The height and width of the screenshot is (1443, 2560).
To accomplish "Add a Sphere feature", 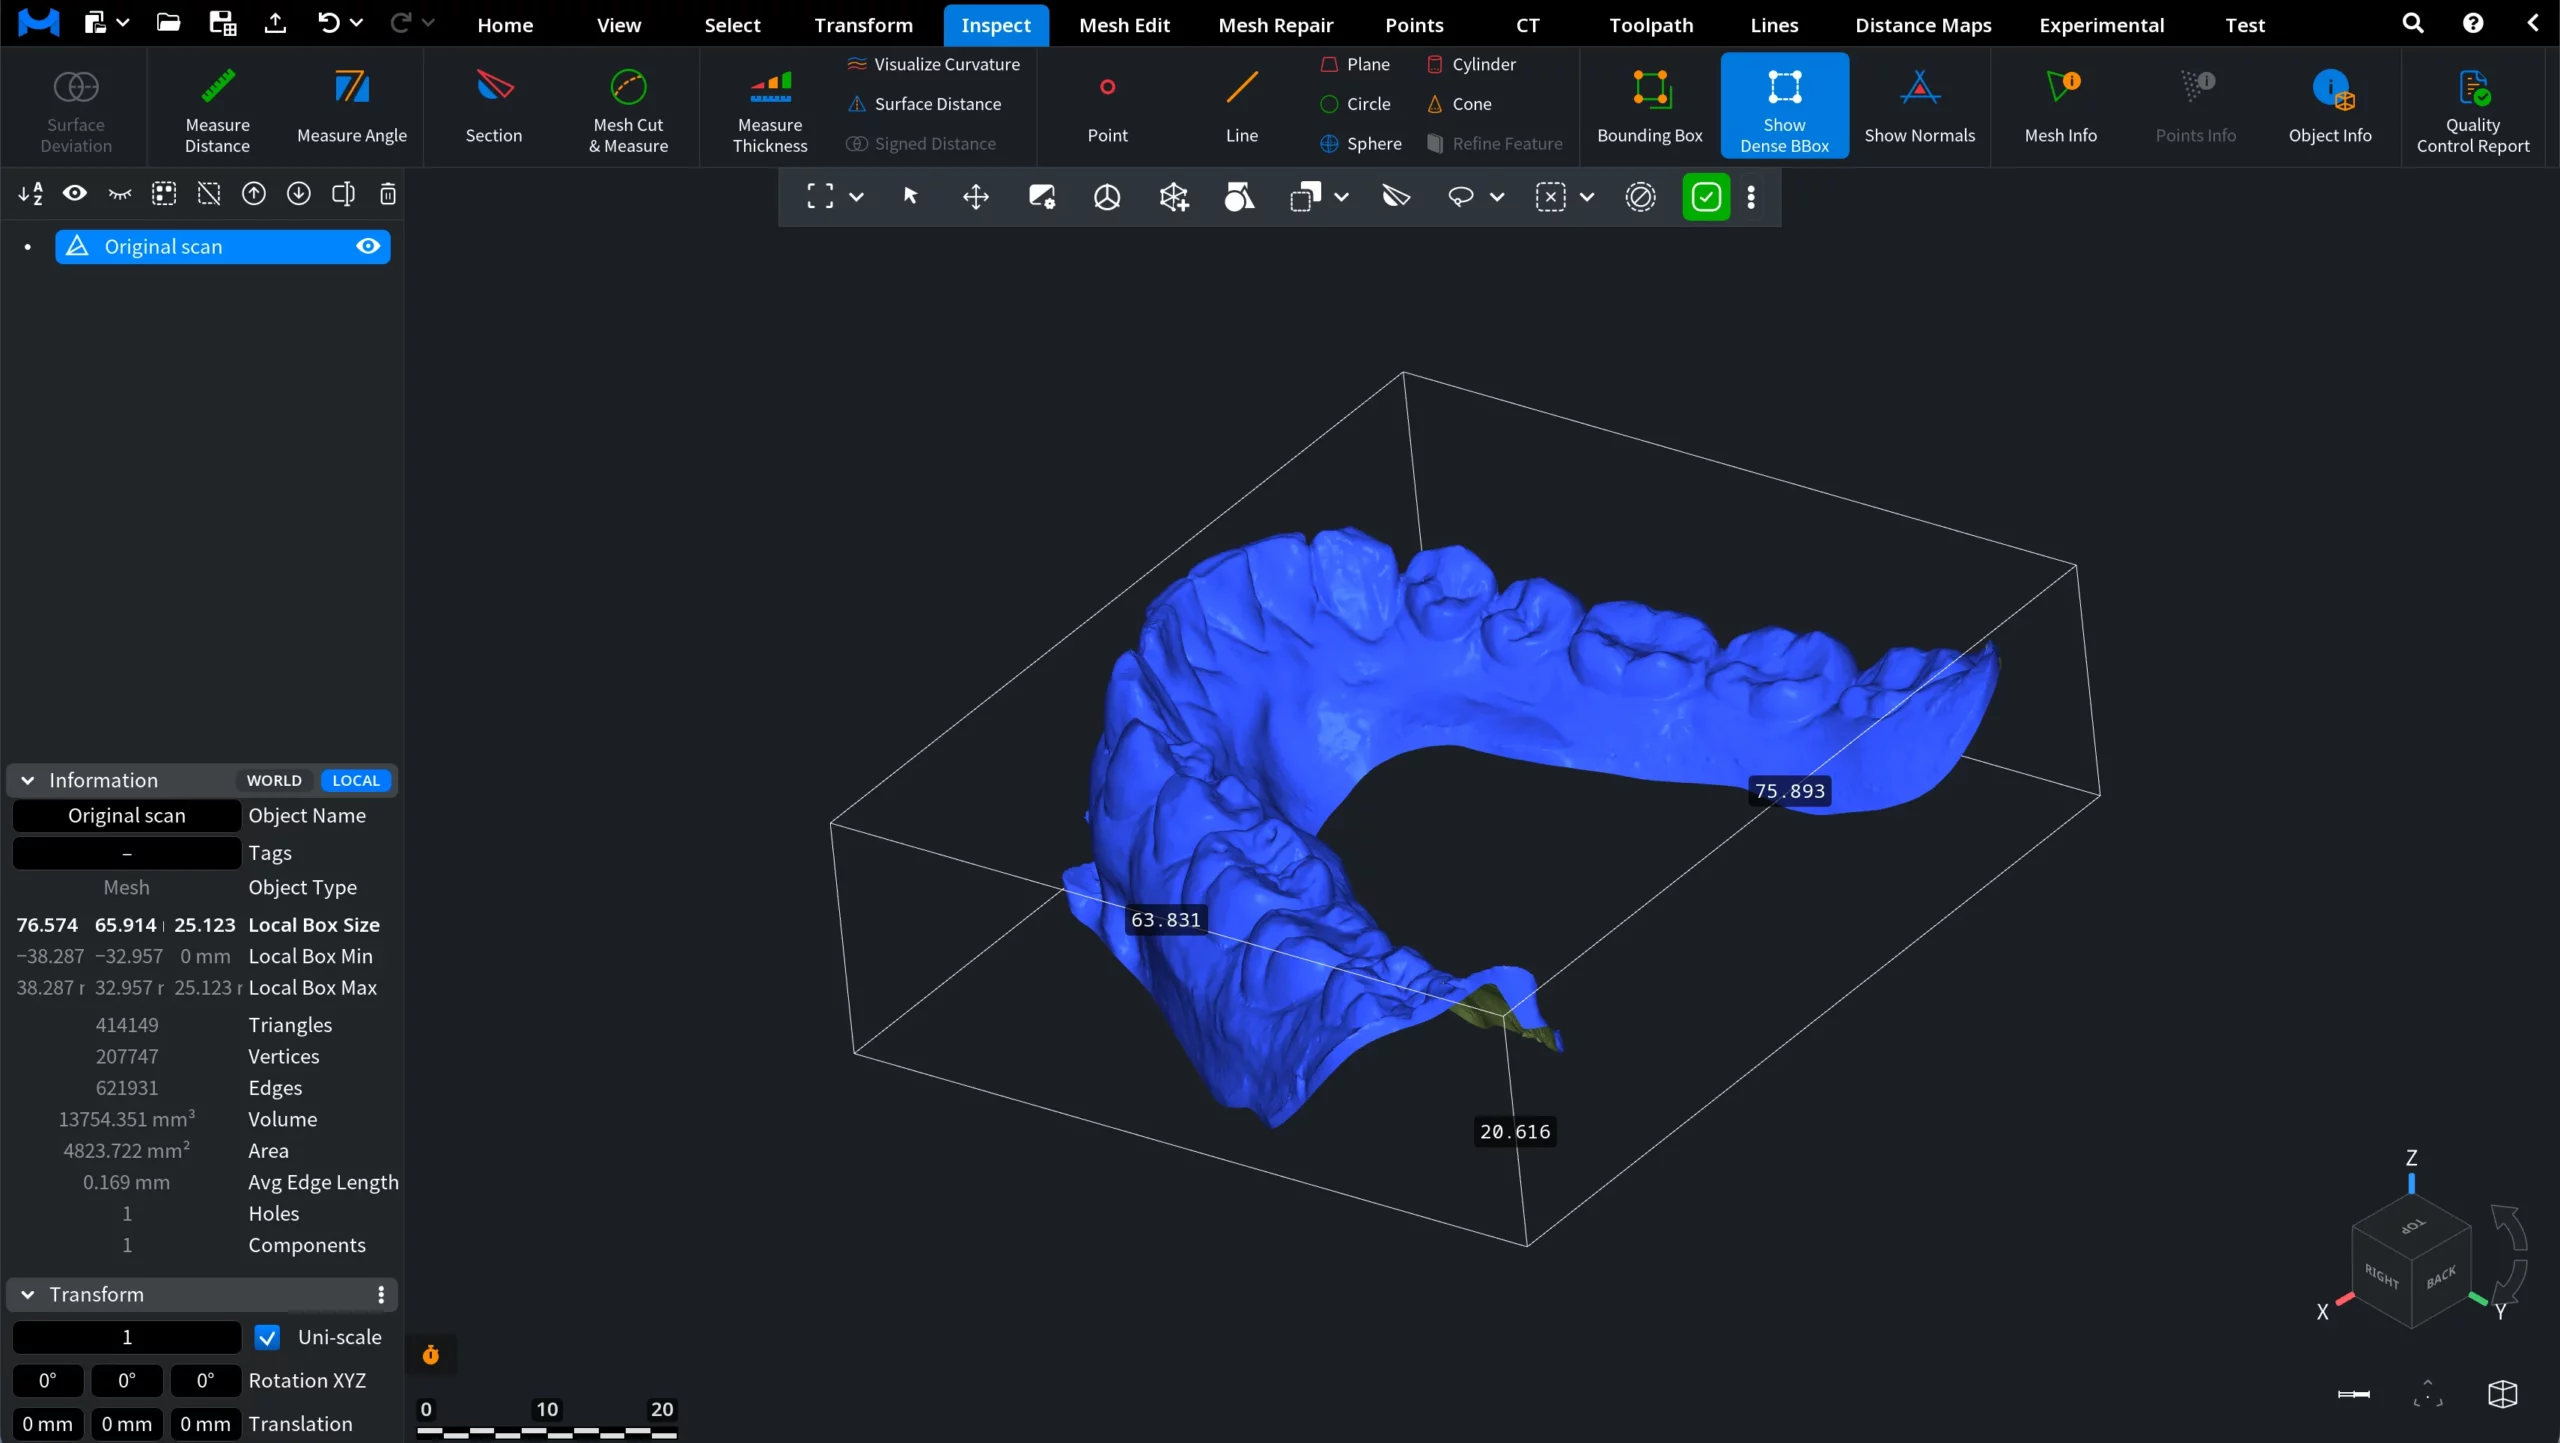I will (1360, 144).
